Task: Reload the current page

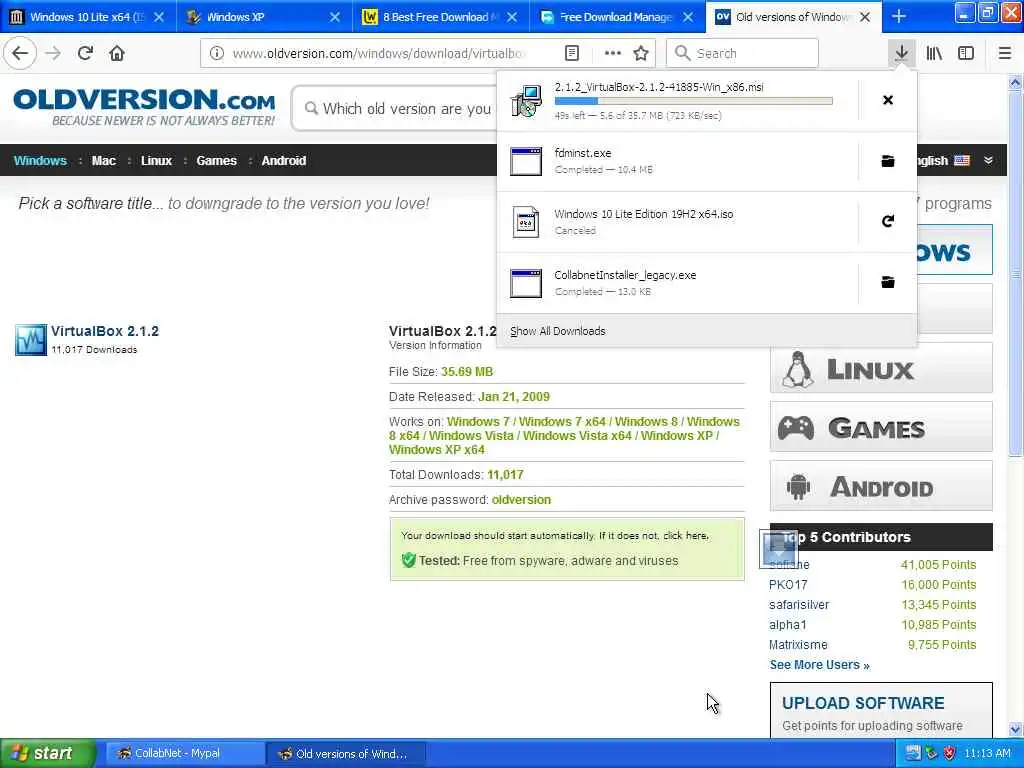Action: click(85, 53)
